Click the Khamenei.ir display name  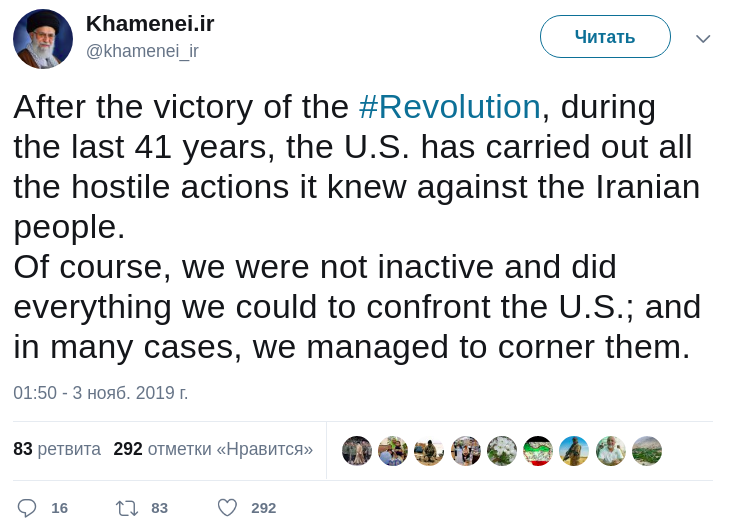[x=150, y=24]
